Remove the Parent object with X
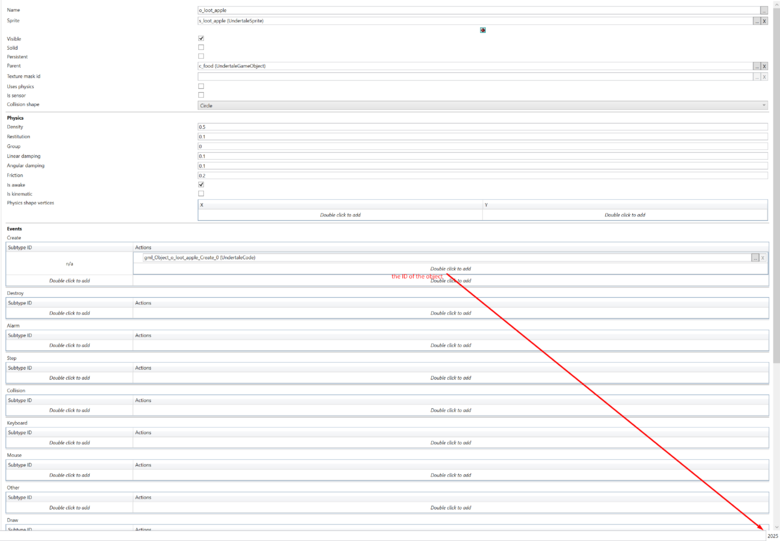Screen dimensions: 780x541 pyautogui.click(x=764, y=66)
